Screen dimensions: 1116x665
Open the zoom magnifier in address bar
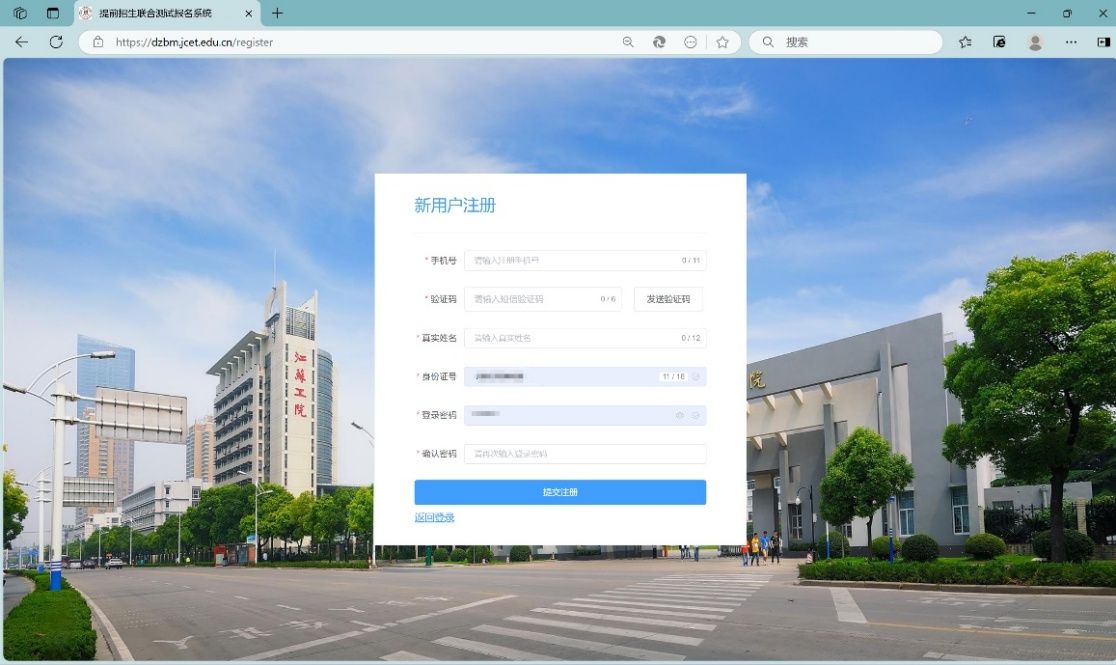(628, 42)
